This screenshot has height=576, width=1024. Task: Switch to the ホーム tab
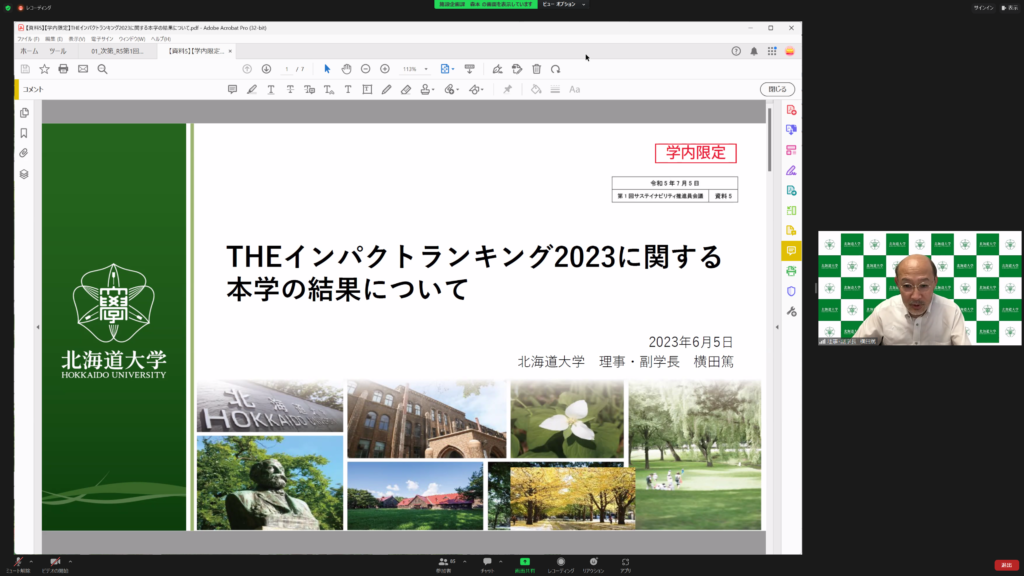point(30,50)
